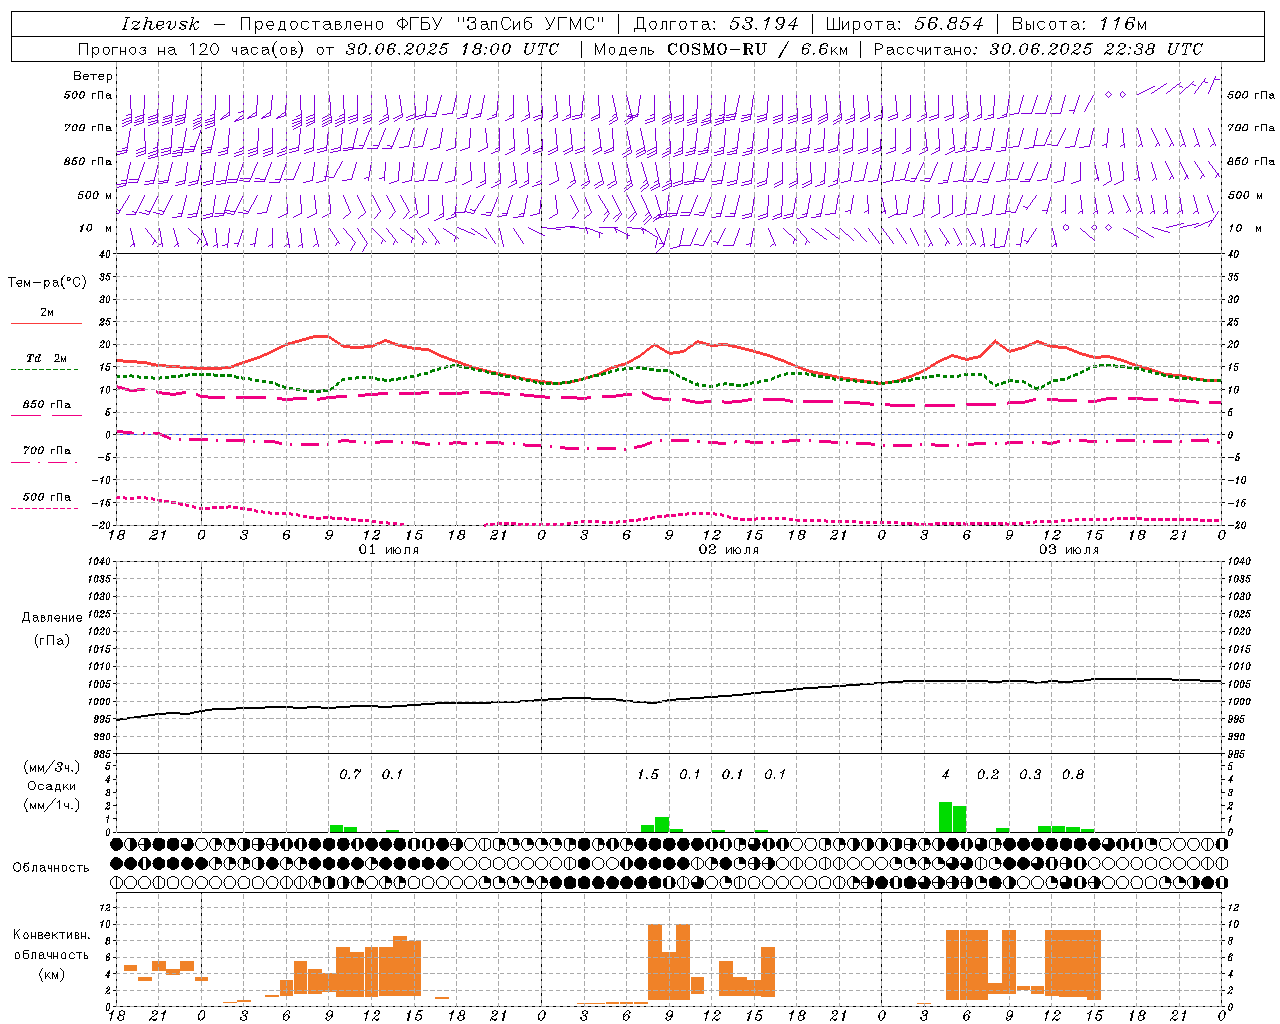Image resolution: width=1280 pixels, height=1024 pixels.
Task: Click the "0.3" precipitation value
Action: [x=1030, y=774]
